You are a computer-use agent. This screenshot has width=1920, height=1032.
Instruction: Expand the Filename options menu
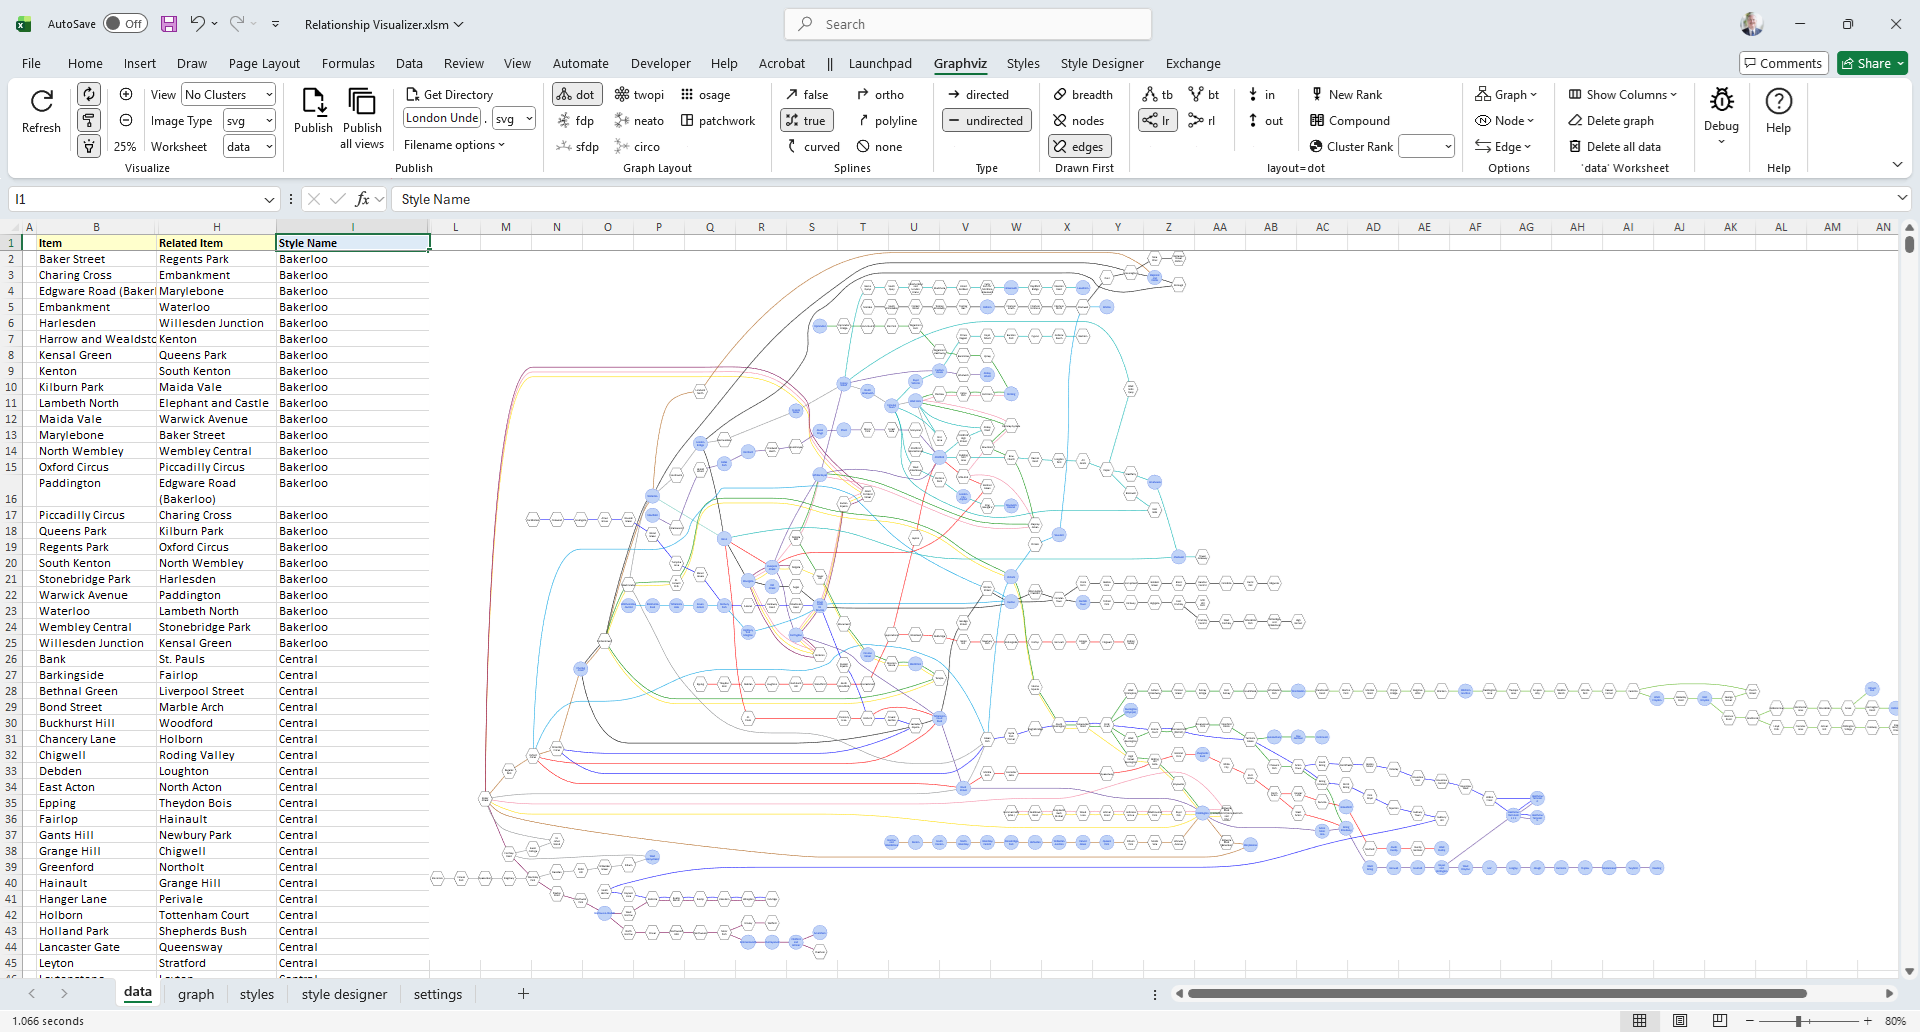click(454, 145)
